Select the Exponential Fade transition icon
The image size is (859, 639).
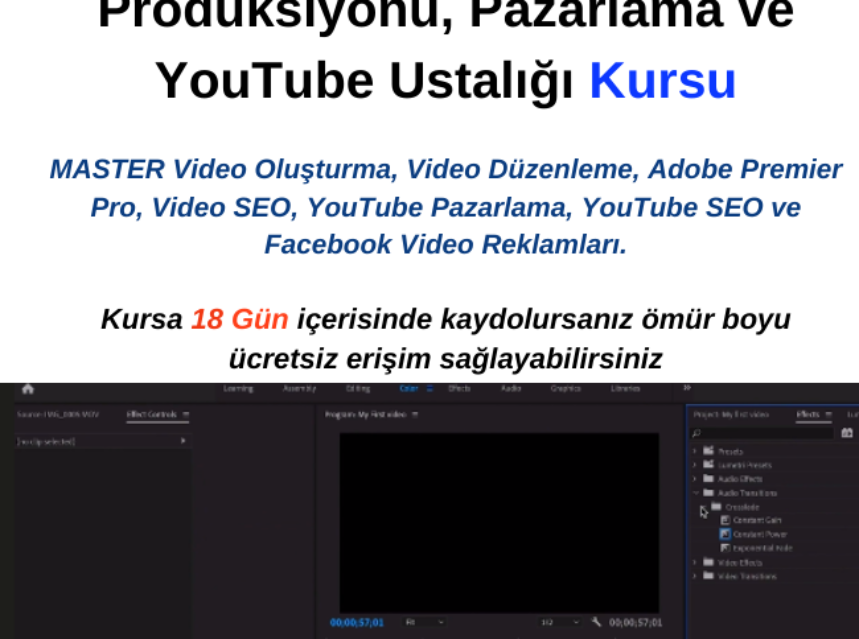coord(725,547)
